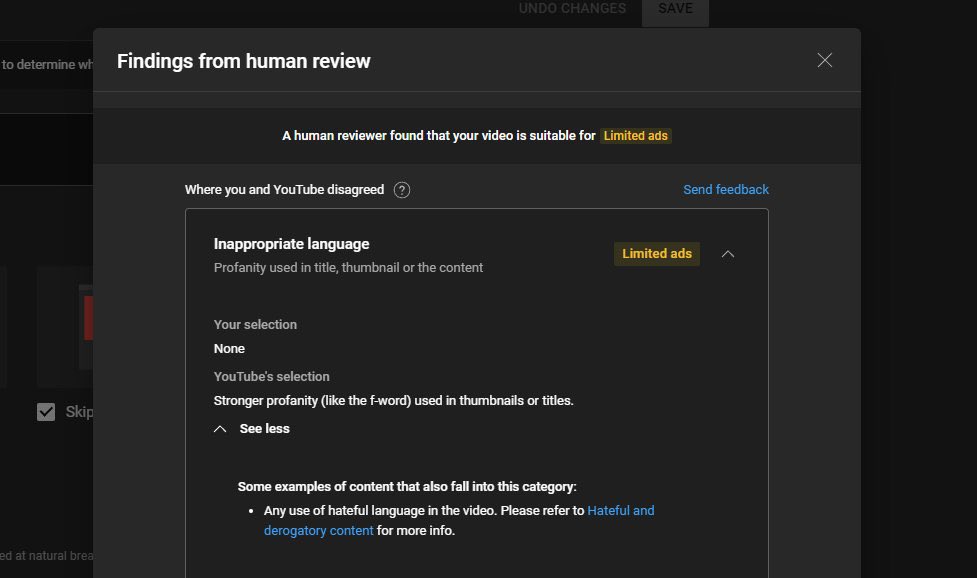Click 'Some examples of content' heading

pyautogui.click(x=407, y=486)
